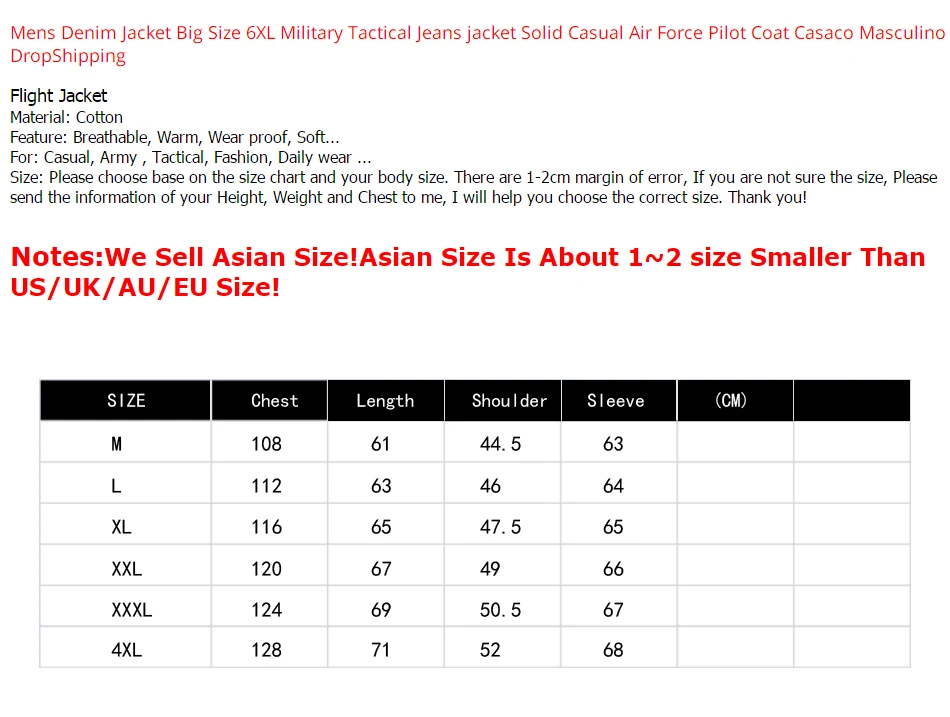Click the Material: Cotton line

point(66,117)
